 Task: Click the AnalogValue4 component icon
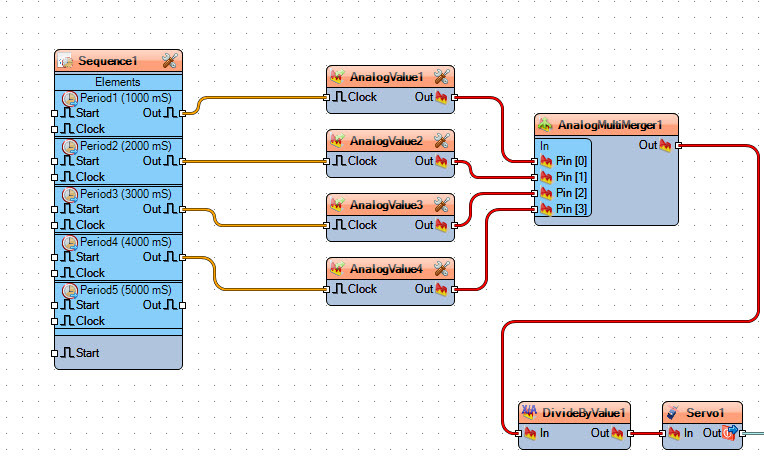pyautogui.click(x=337, y=269)
